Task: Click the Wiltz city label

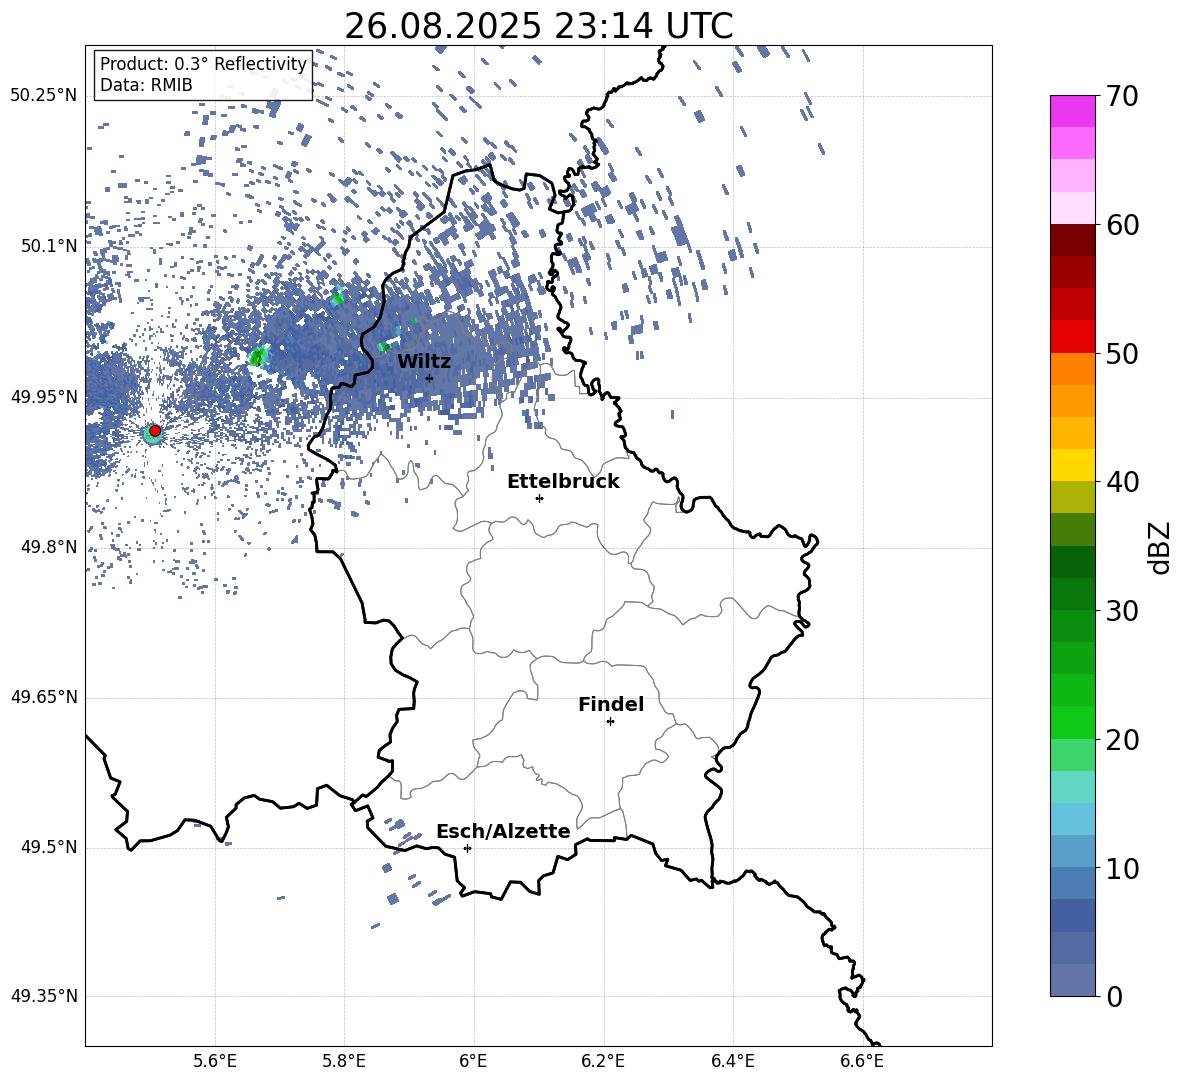Action: click(x=424, y=362)
